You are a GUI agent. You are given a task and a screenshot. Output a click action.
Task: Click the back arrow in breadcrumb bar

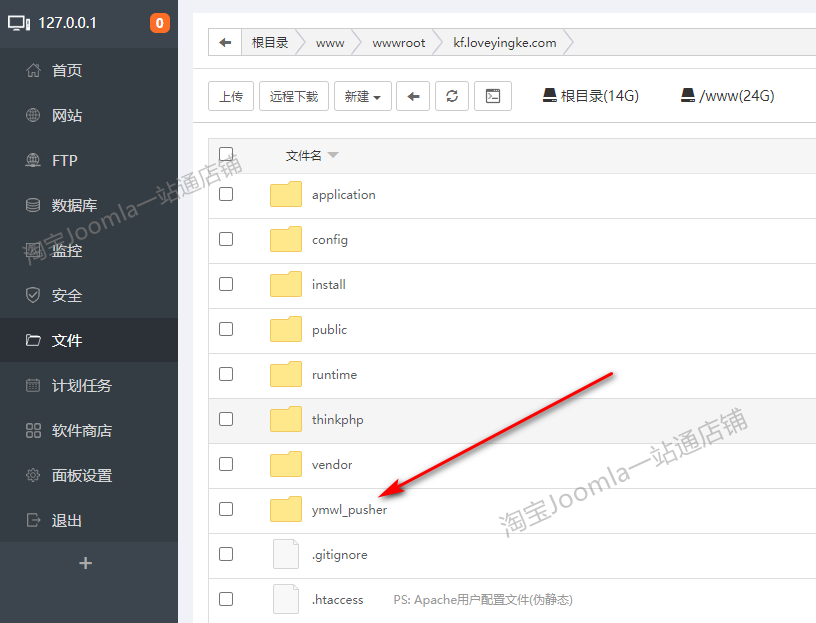[x=225, y=42]
